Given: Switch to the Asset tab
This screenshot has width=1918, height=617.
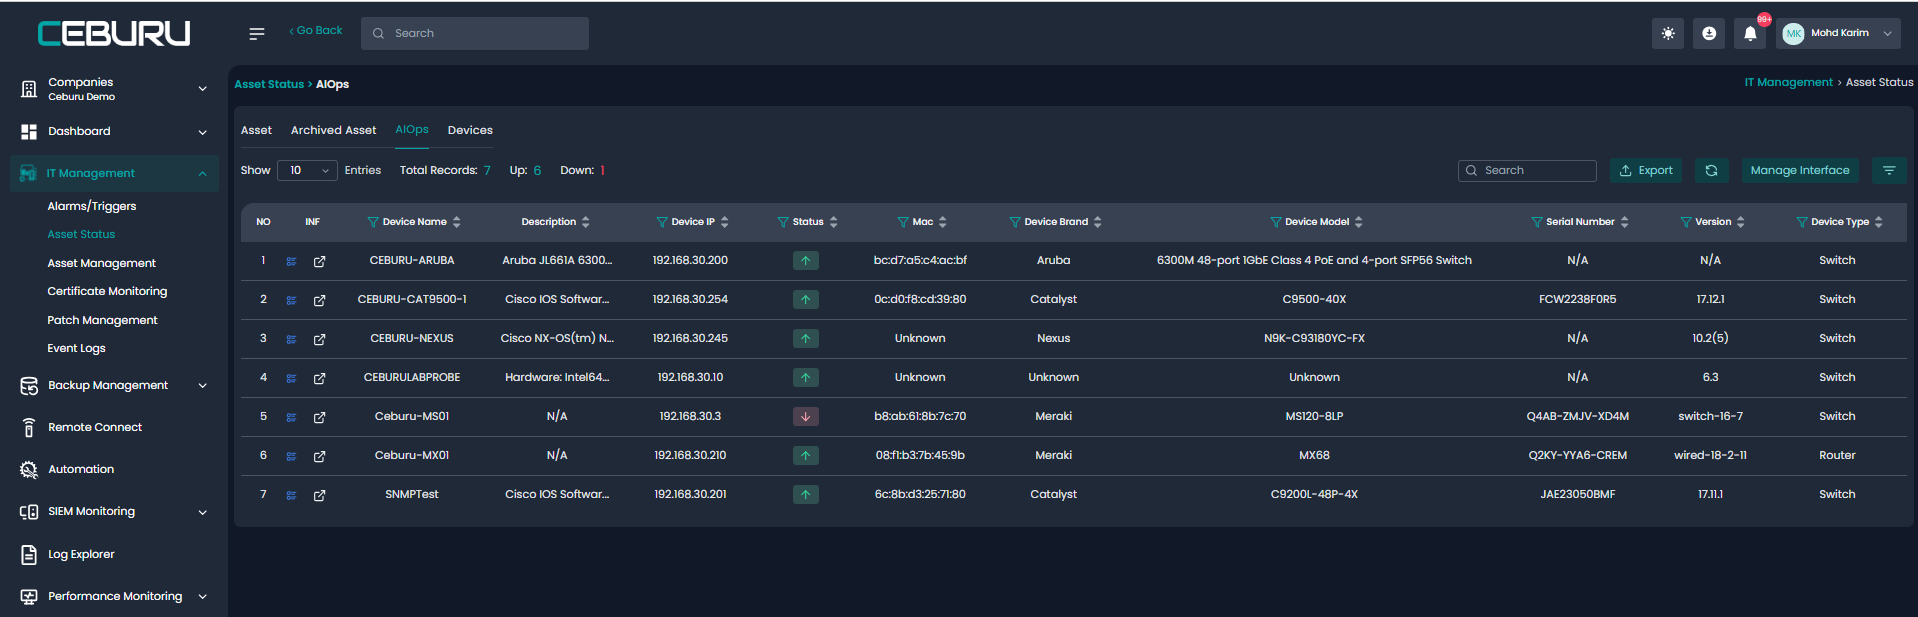Looking at the screenshot, I should 256,131.
